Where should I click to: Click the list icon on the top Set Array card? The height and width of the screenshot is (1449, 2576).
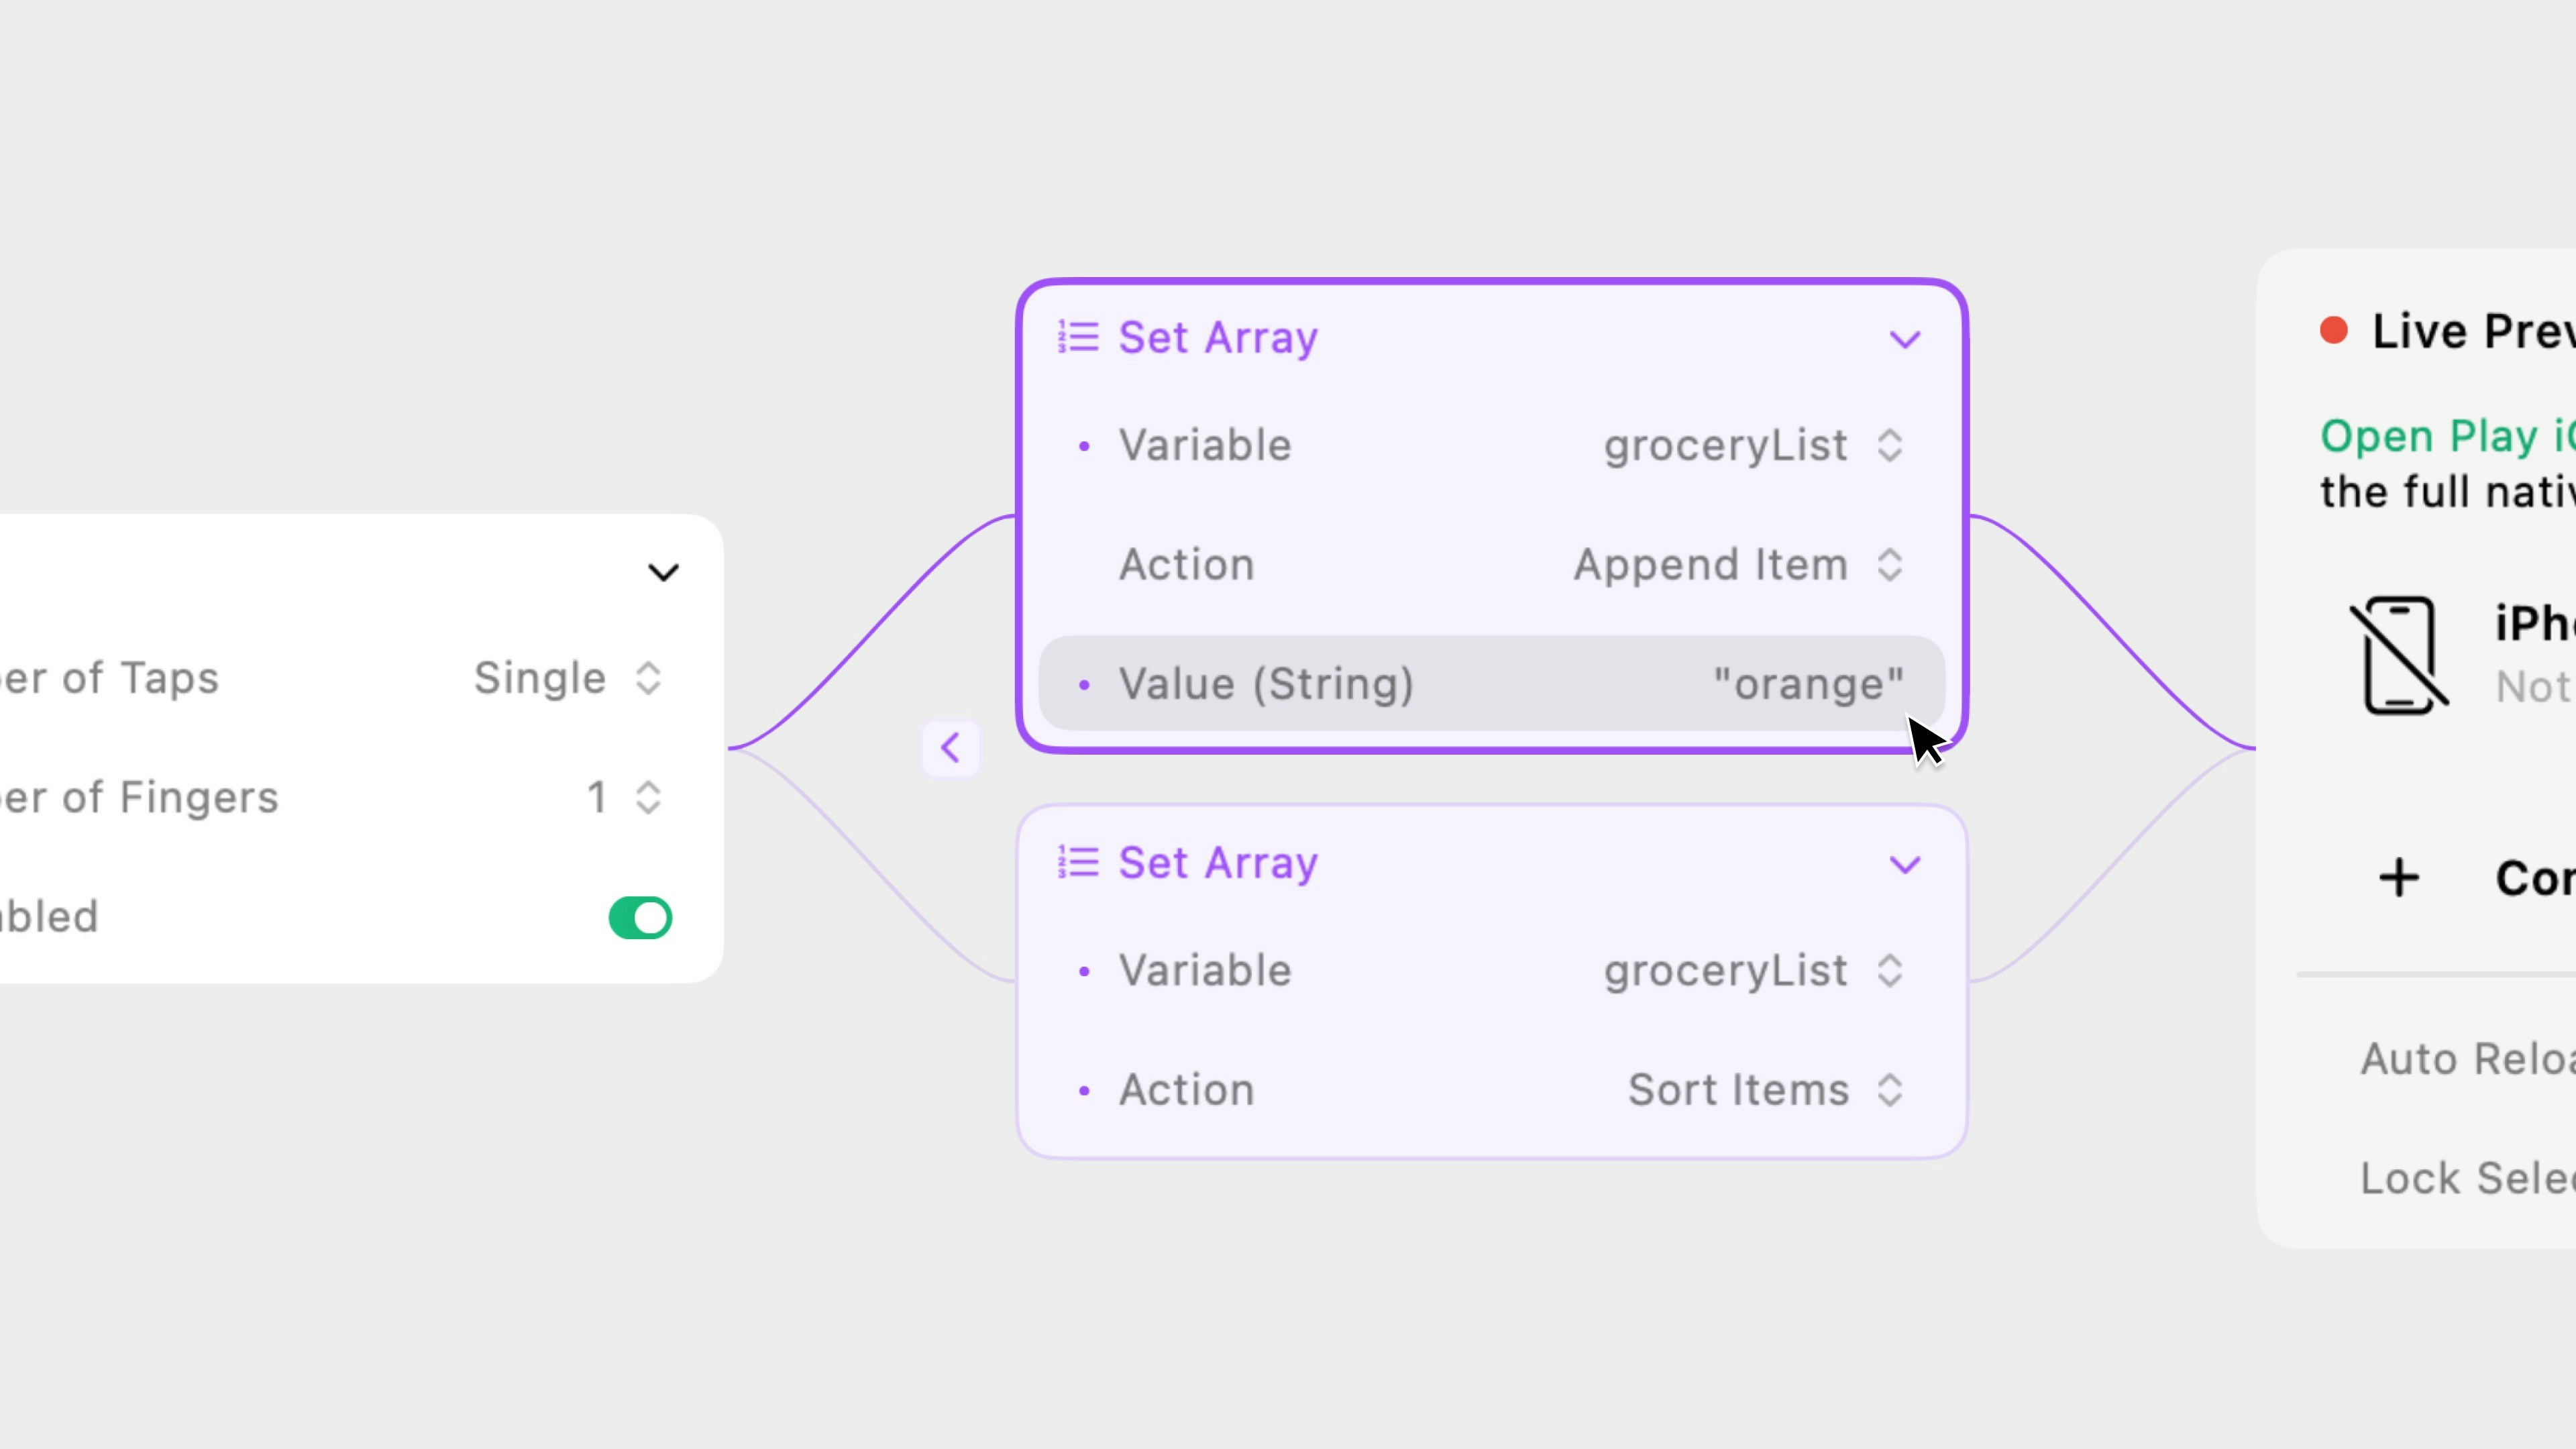tap(1078, 337)
